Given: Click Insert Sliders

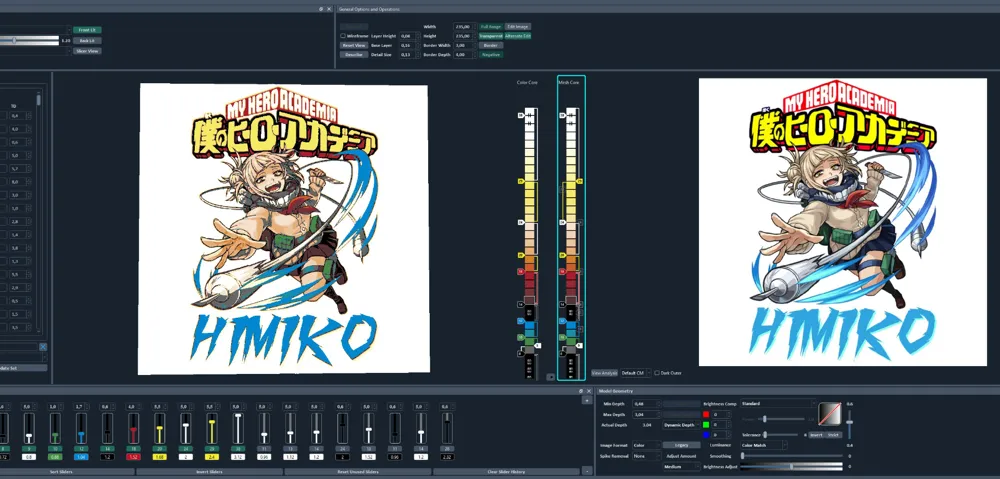Looking at the screenshot, I should [209, 472].
